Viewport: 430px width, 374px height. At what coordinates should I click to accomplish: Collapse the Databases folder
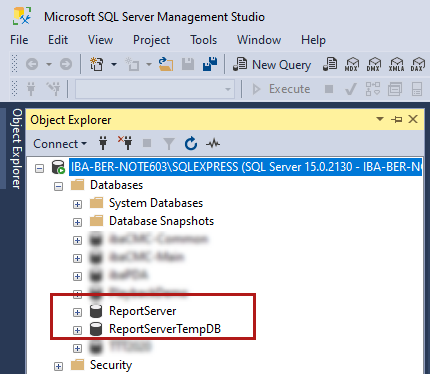(x=58, y=186)
